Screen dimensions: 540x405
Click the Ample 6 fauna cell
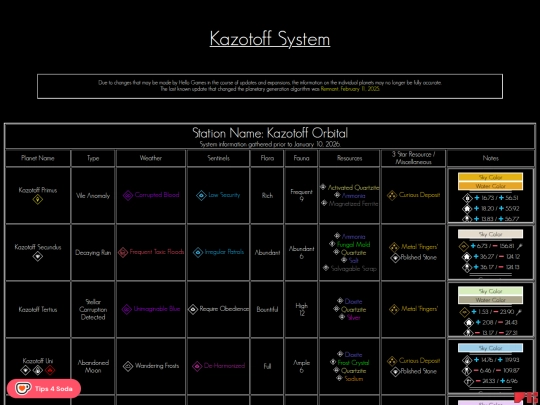pos(301,366)
